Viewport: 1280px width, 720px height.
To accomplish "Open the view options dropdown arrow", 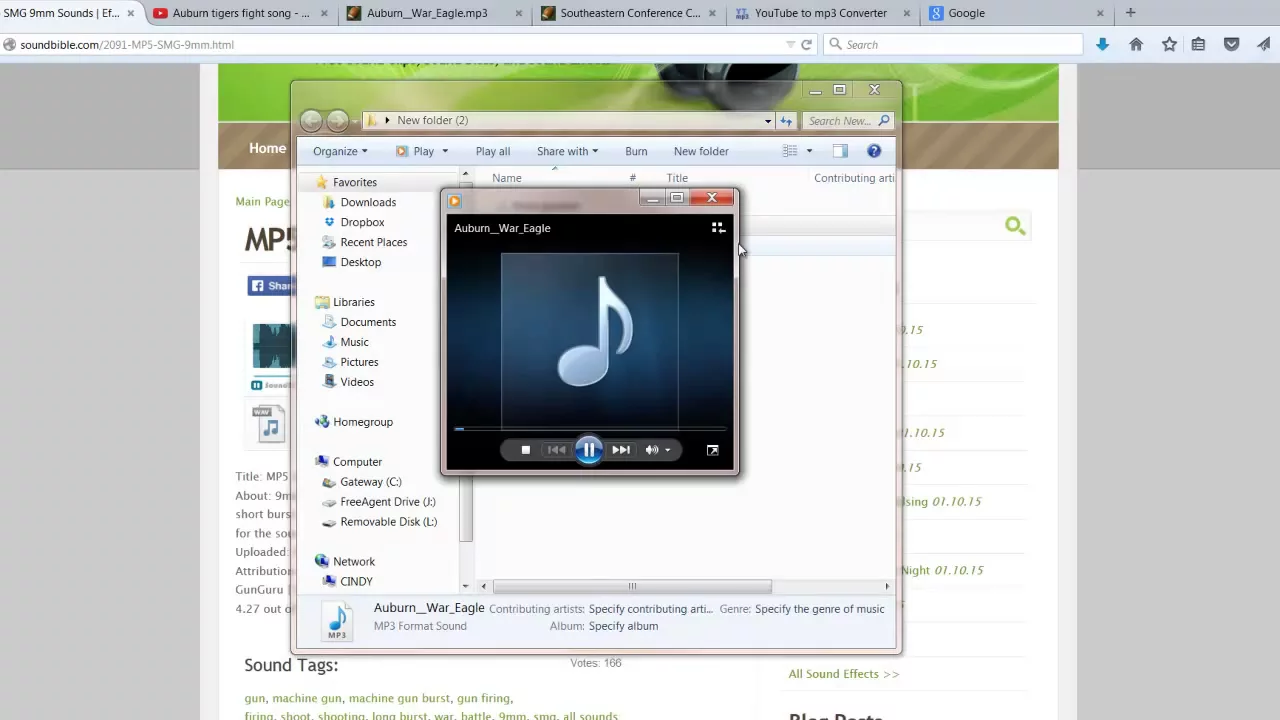I will 809,151.
